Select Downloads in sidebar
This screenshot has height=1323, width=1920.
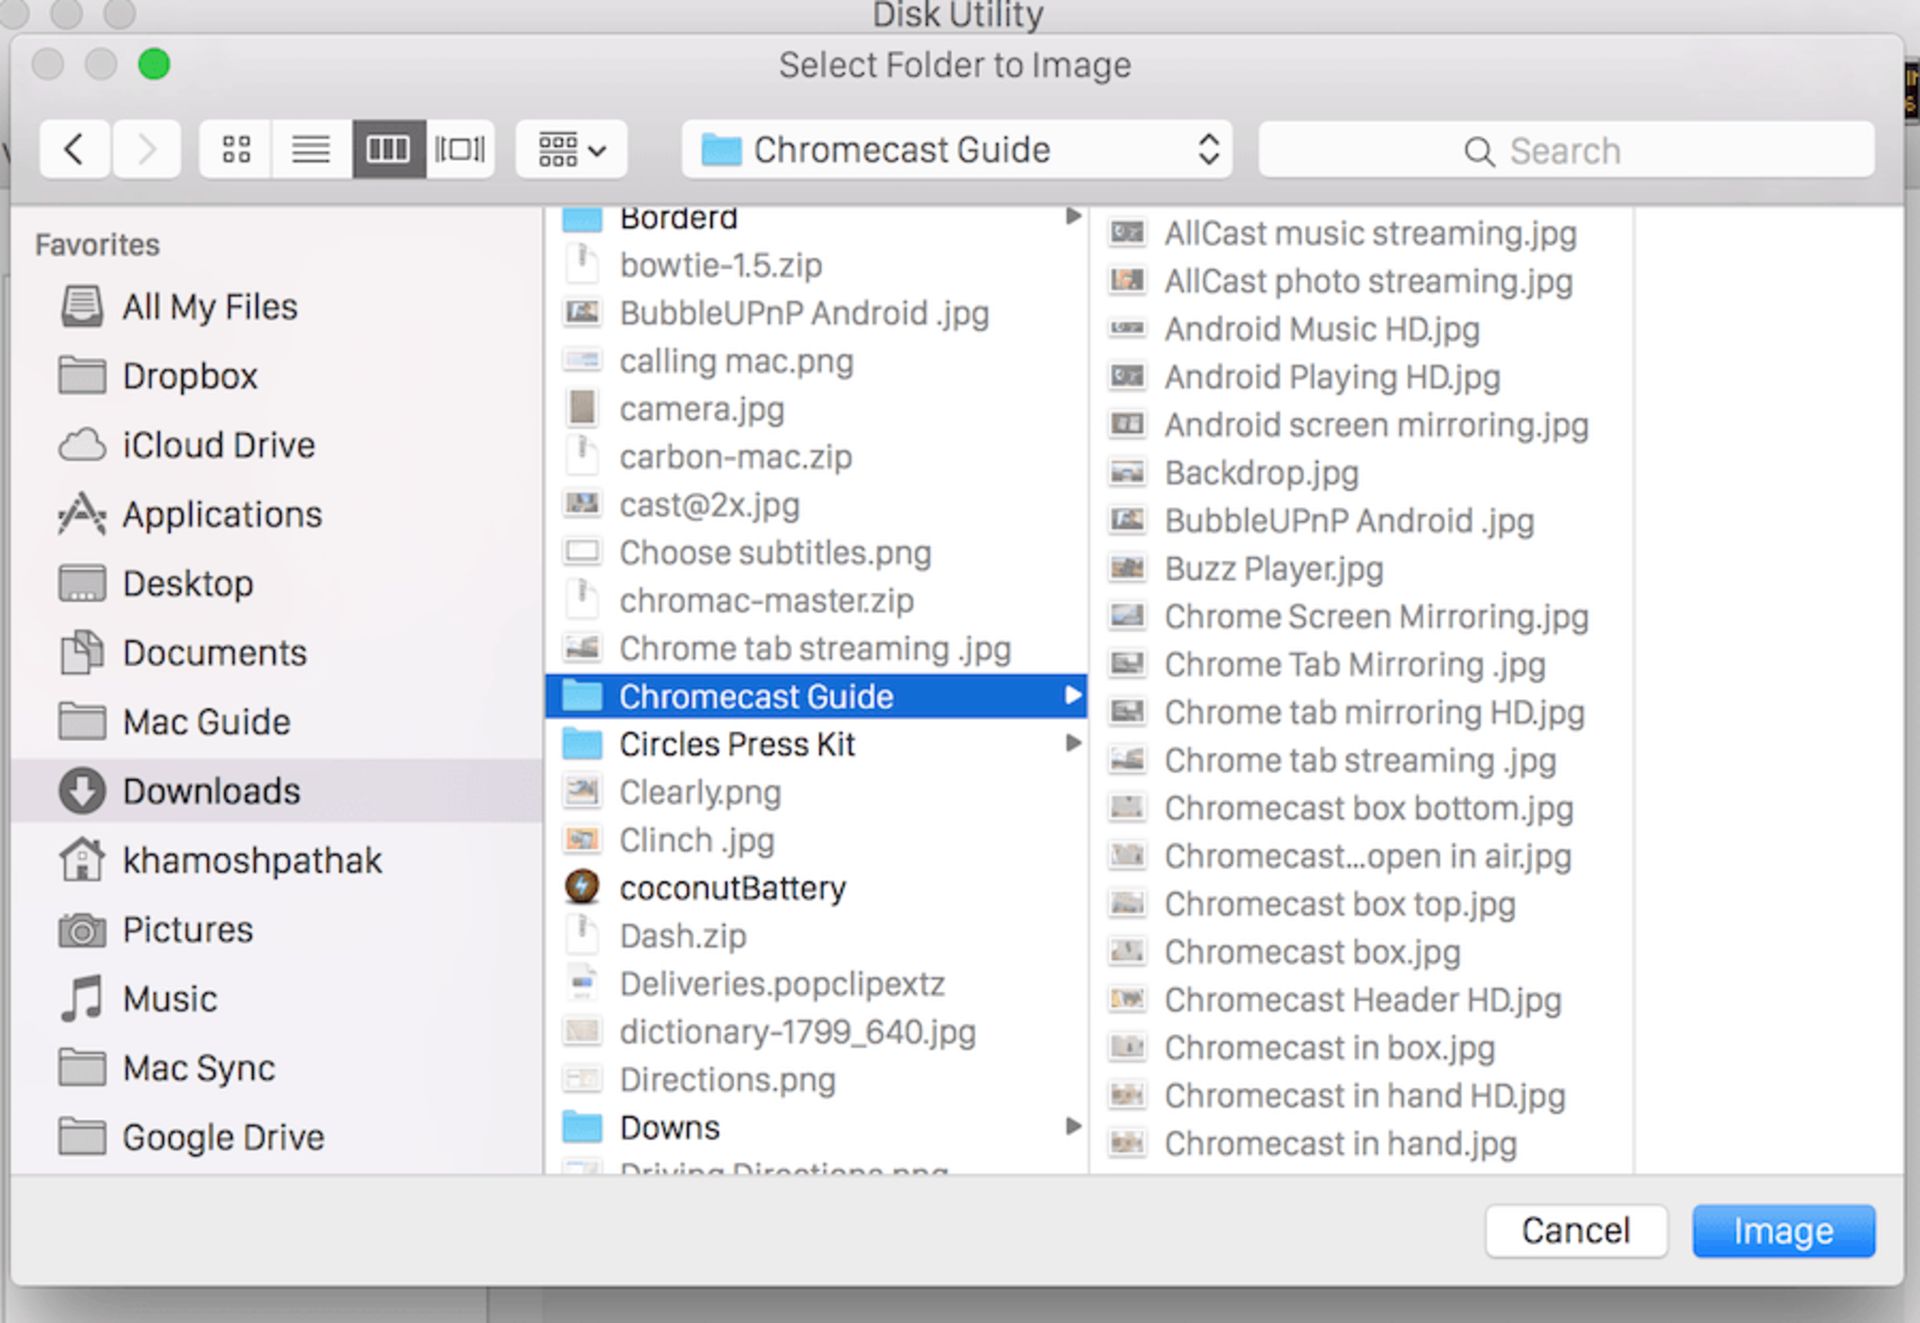[276, 791]
